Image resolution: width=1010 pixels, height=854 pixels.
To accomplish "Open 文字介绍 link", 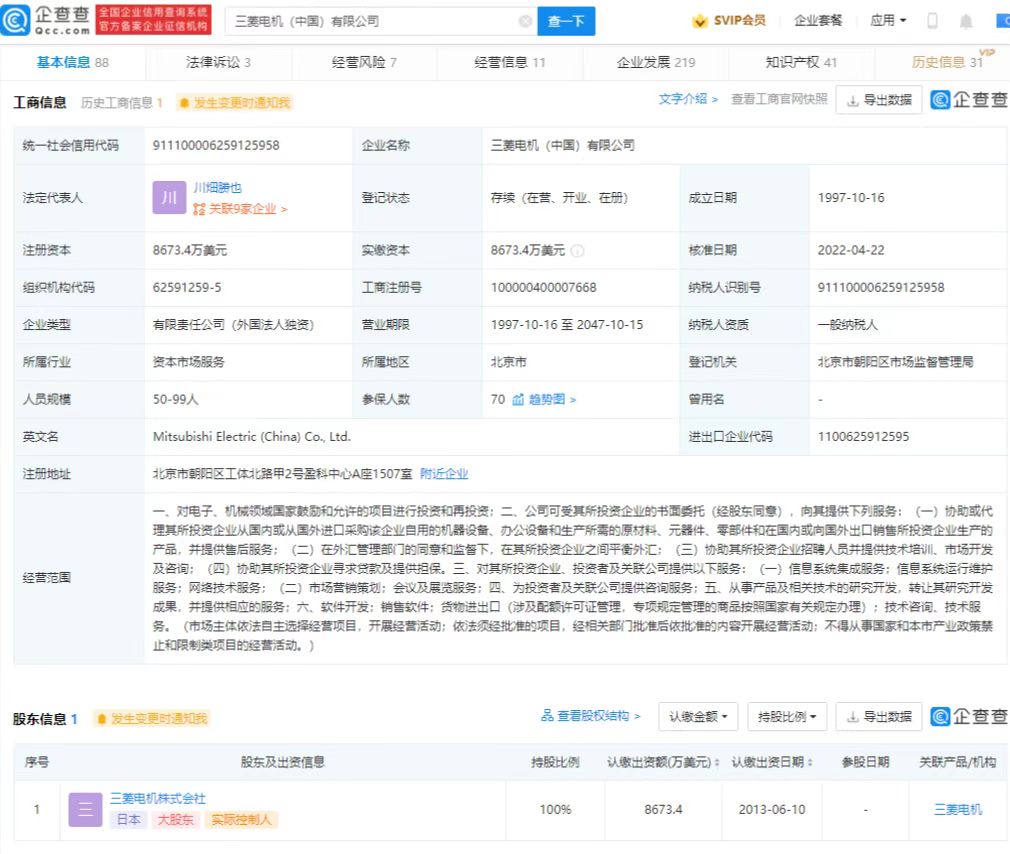I will coord(687,99).
